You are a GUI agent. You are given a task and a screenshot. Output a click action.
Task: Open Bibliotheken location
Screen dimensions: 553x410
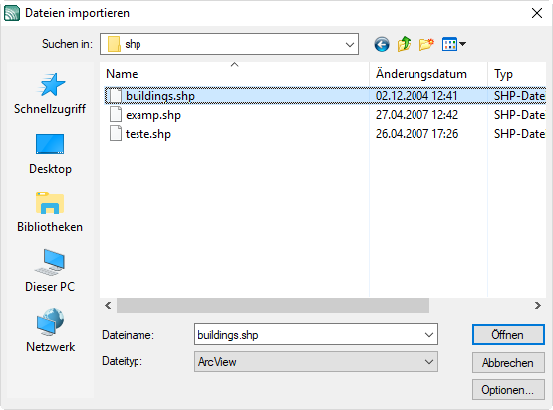click(x=50, y=213)
